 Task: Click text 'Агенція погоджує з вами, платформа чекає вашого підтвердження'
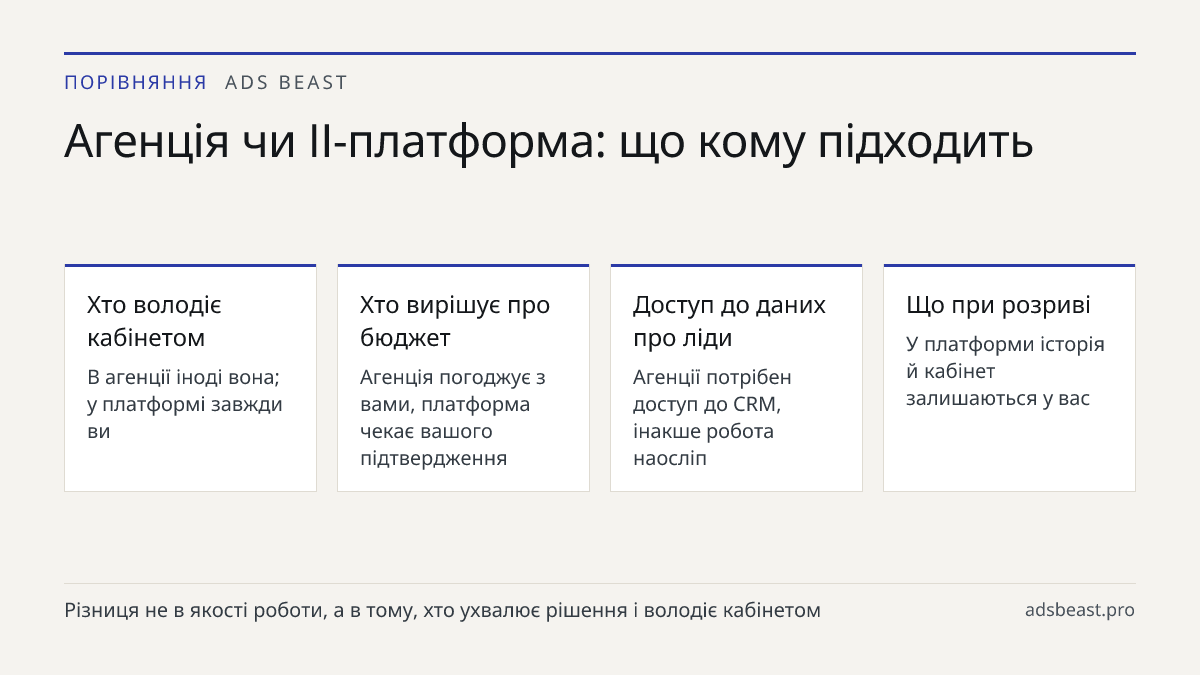coord(453,418)
